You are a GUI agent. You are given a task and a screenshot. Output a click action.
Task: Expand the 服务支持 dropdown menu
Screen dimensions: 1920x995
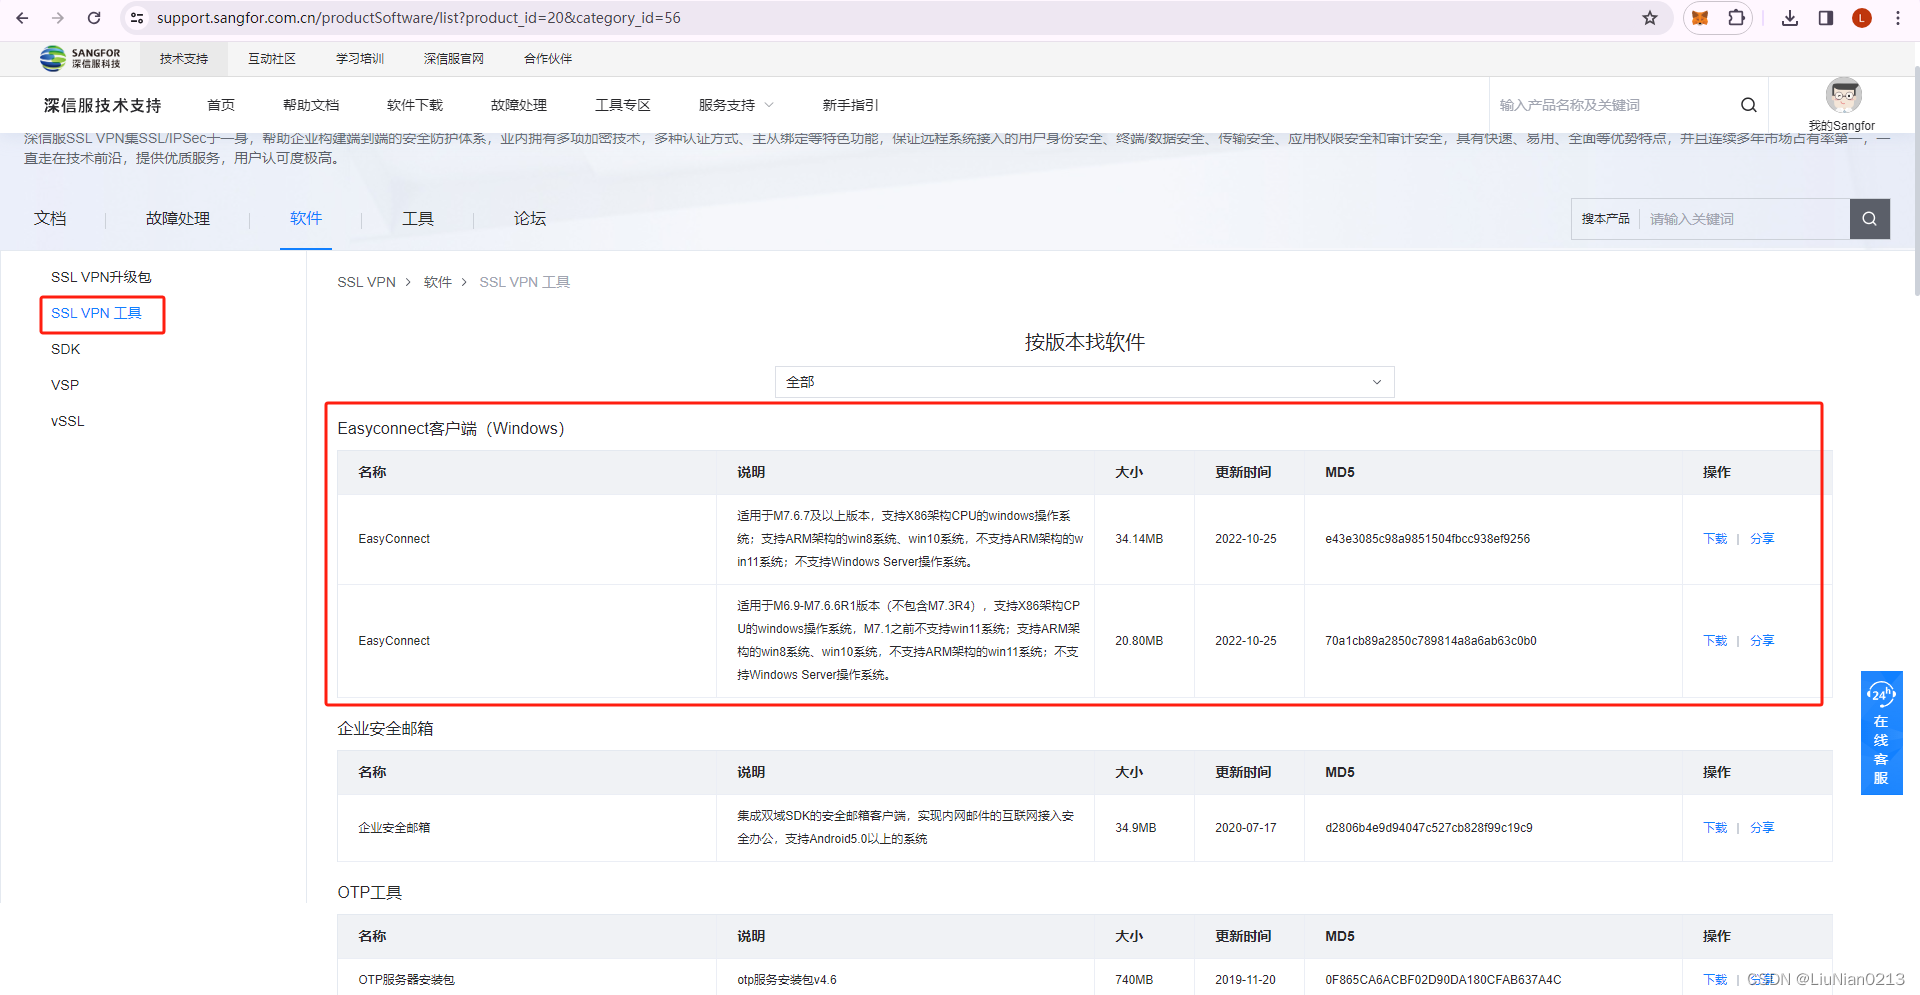pyautogui.click(x=736, y=105)
